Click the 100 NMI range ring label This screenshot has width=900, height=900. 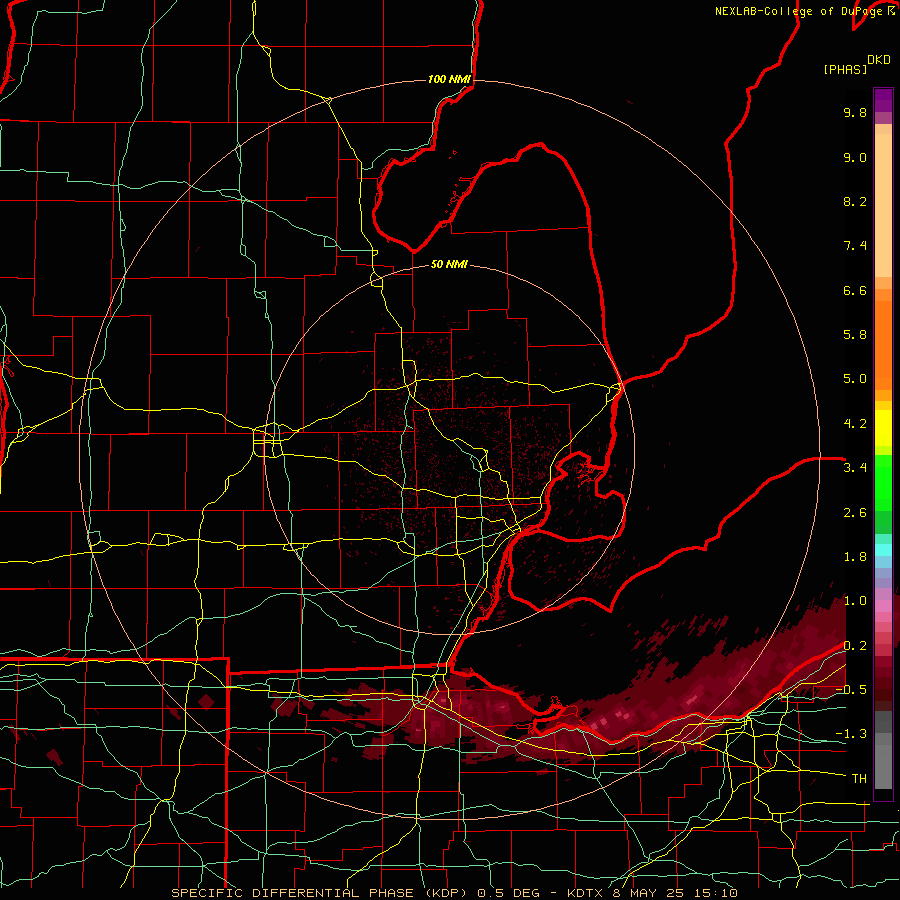(449, 79)
